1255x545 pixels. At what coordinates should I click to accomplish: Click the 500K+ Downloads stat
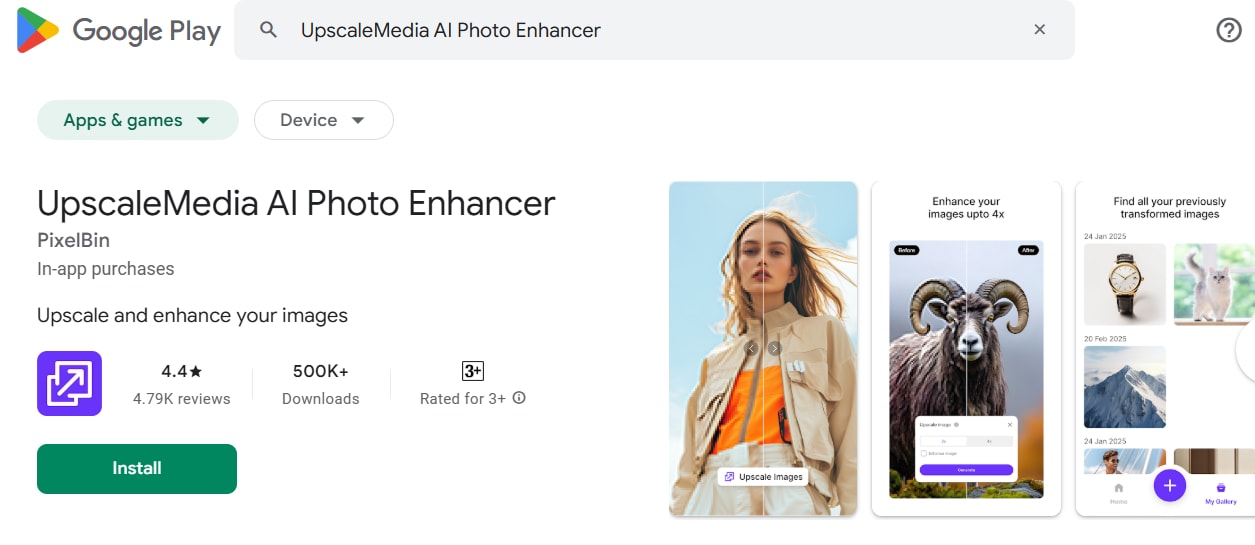[x=320, y=384]
